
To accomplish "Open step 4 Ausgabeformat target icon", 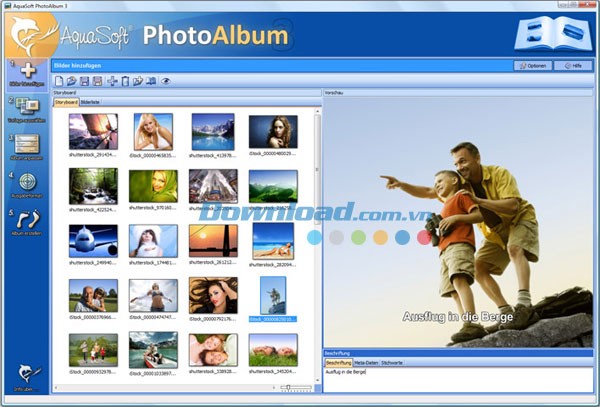I will (28, 182).
